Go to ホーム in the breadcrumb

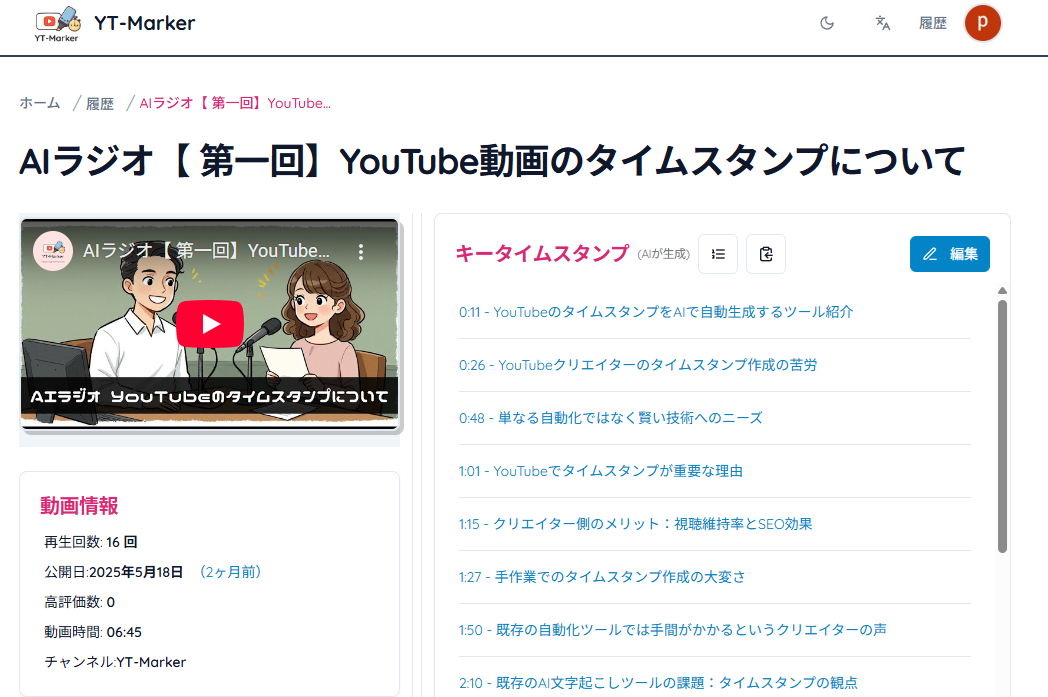tap(39, 103)
